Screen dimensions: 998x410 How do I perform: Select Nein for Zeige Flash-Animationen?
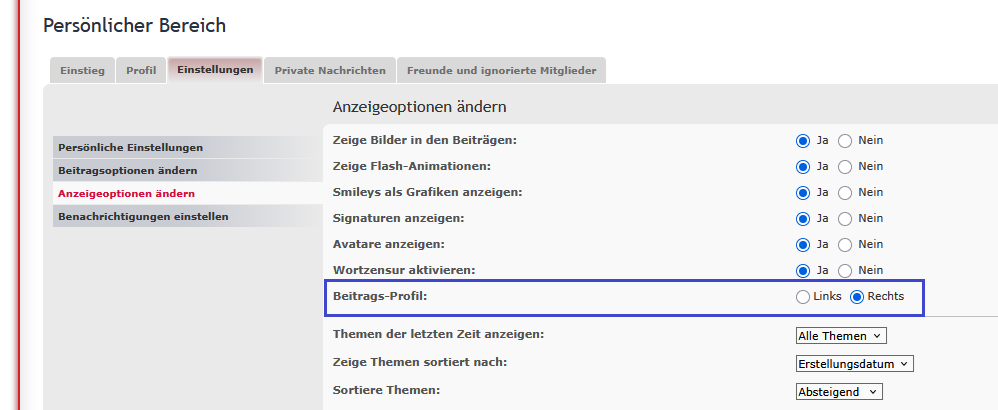tap(845, 166)
